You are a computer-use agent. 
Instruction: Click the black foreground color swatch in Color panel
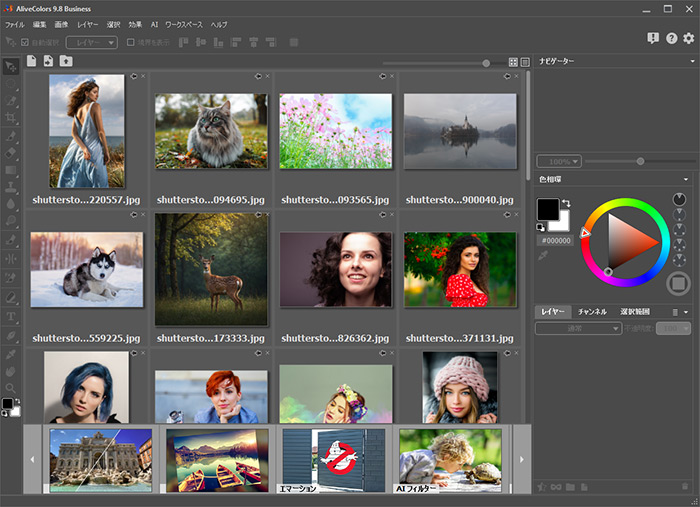[548, 209]
